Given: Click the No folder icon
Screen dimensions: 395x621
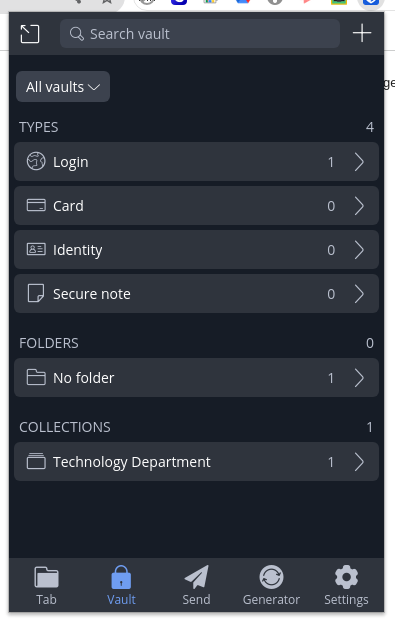Looking at the screenshot, I should 36,377.
